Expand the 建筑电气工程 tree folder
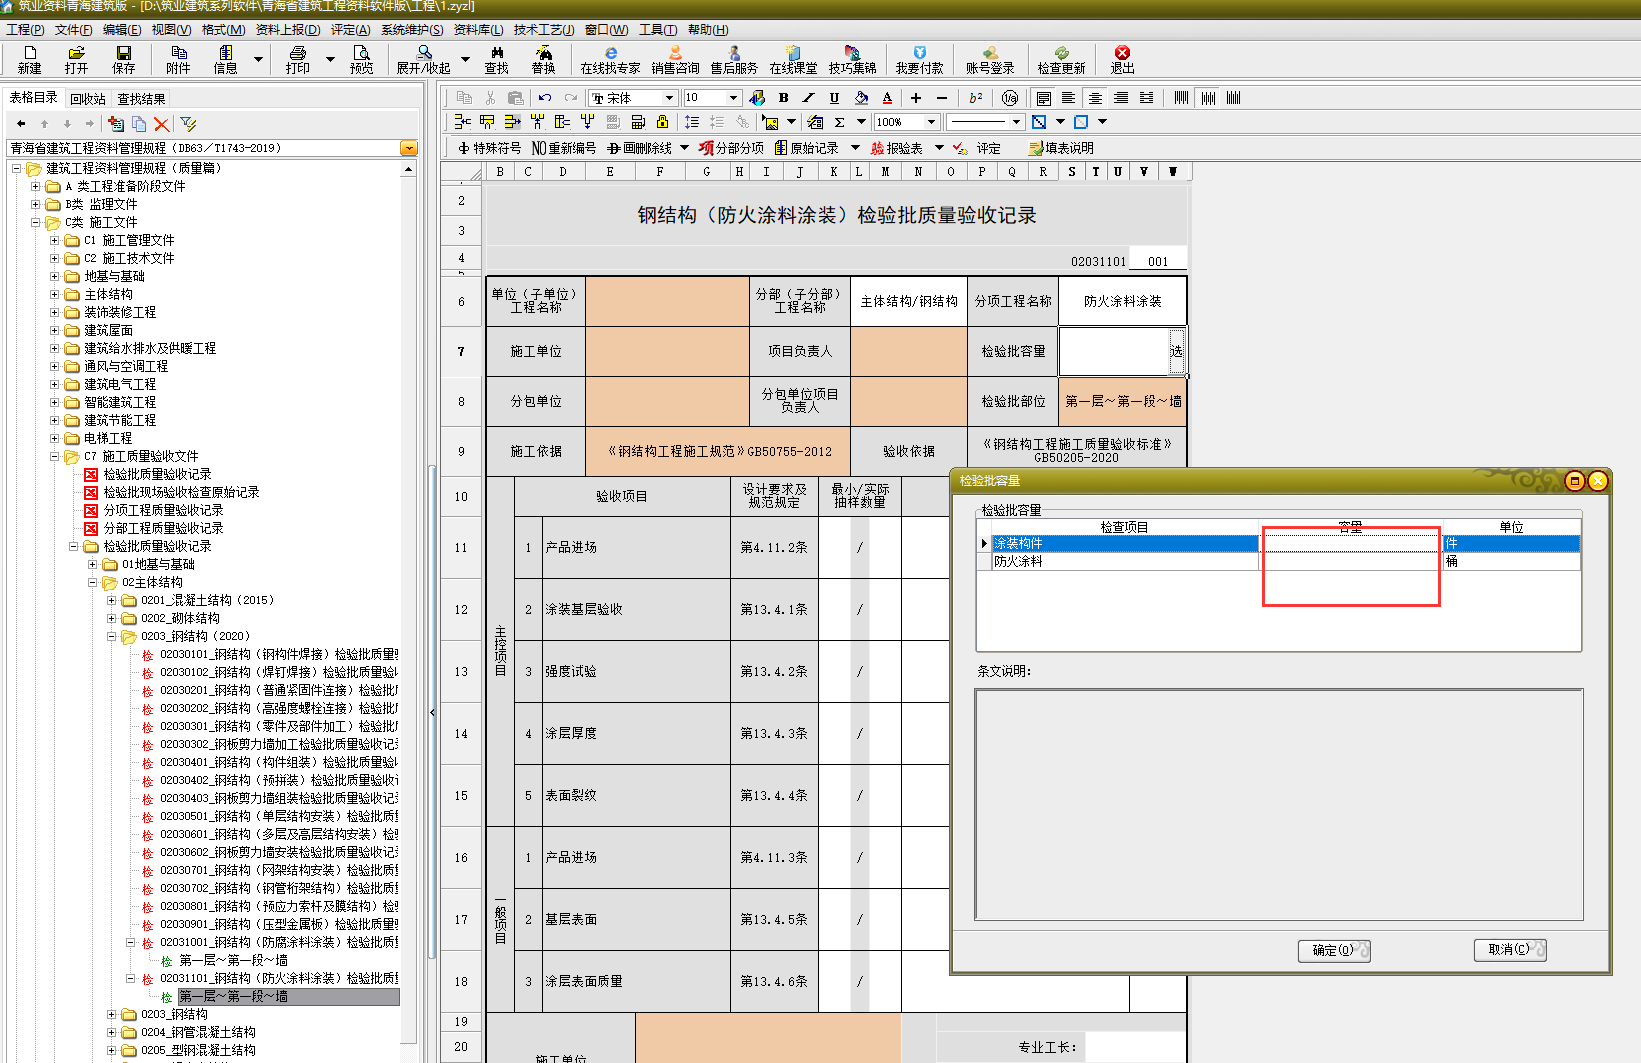Viewport: 1641px width, 1063px height. click(55, 385)
